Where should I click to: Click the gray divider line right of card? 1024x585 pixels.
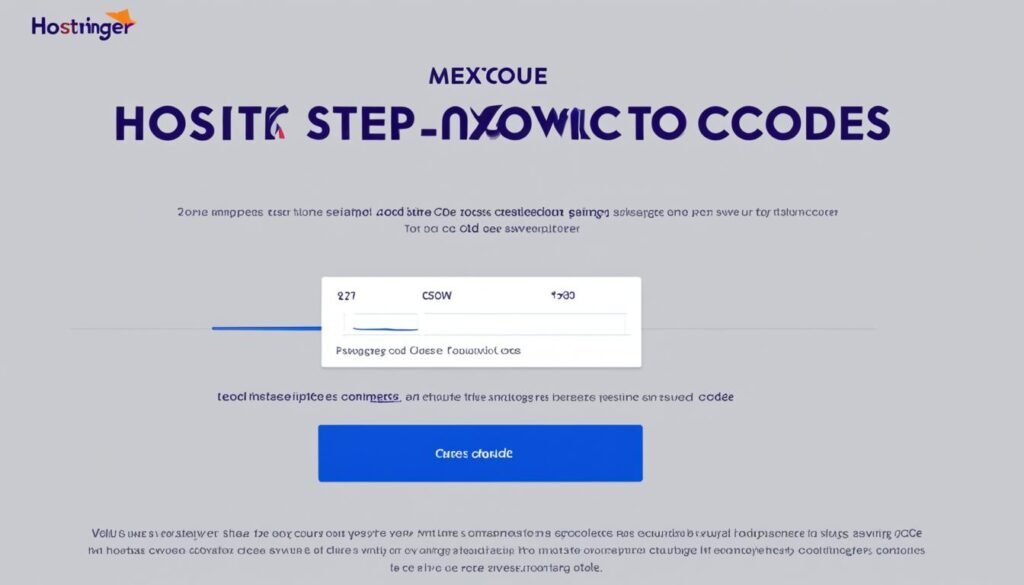758,328
